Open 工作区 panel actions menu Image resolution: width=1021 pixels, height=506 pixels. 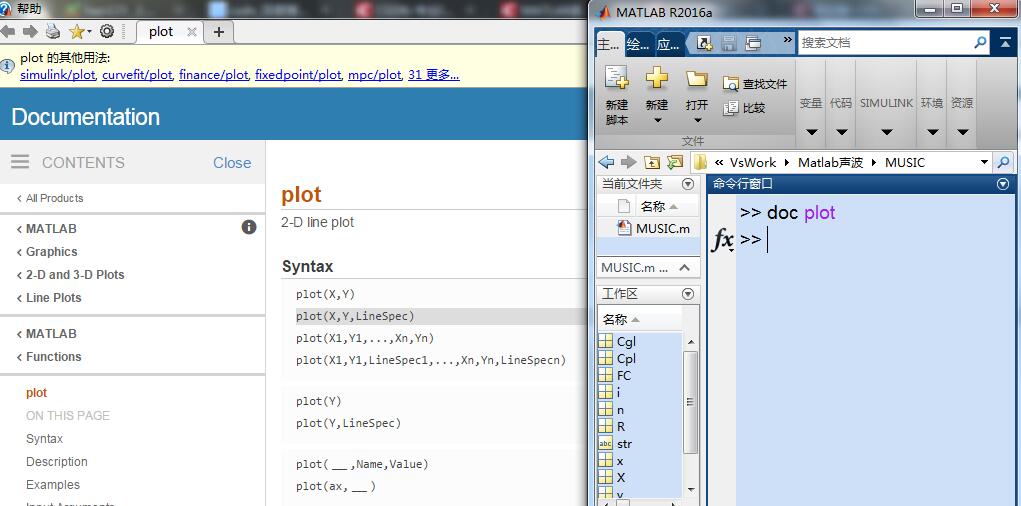click(688, 294)
